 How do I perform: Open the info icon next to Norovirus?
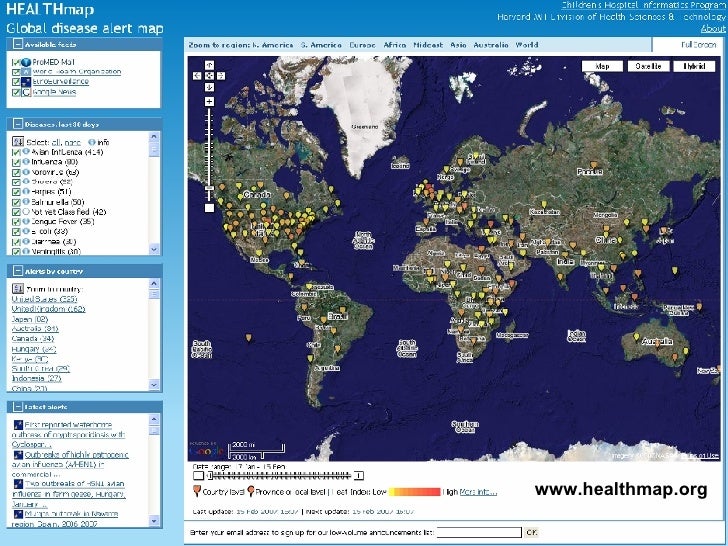pos(26,172)
